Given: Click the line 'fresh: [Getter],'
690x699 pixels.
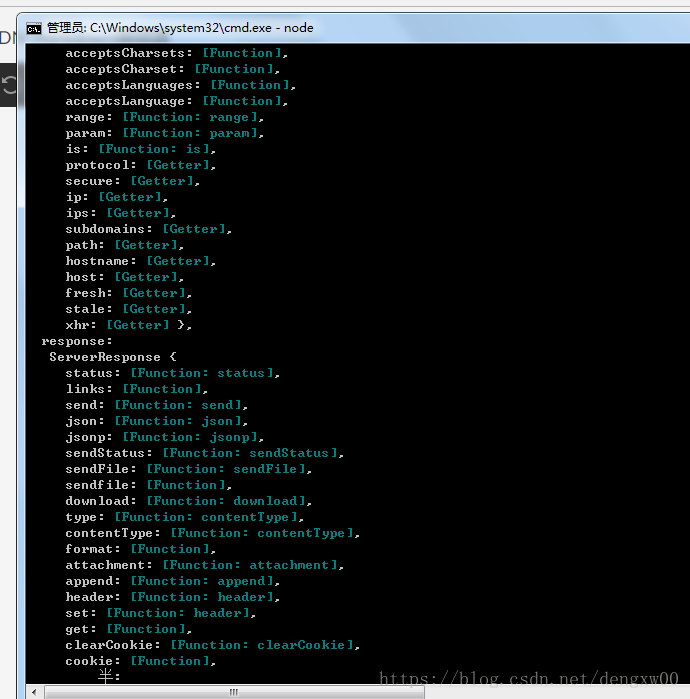Looking at the screenshot, I should pos(128,293).
